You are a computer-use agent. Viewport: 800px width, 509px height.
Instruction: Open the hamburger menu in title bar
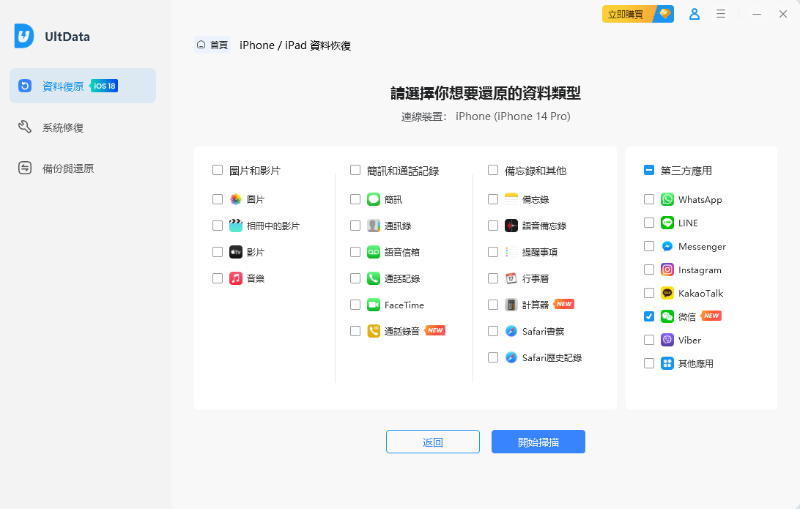[x=721, y=14]
